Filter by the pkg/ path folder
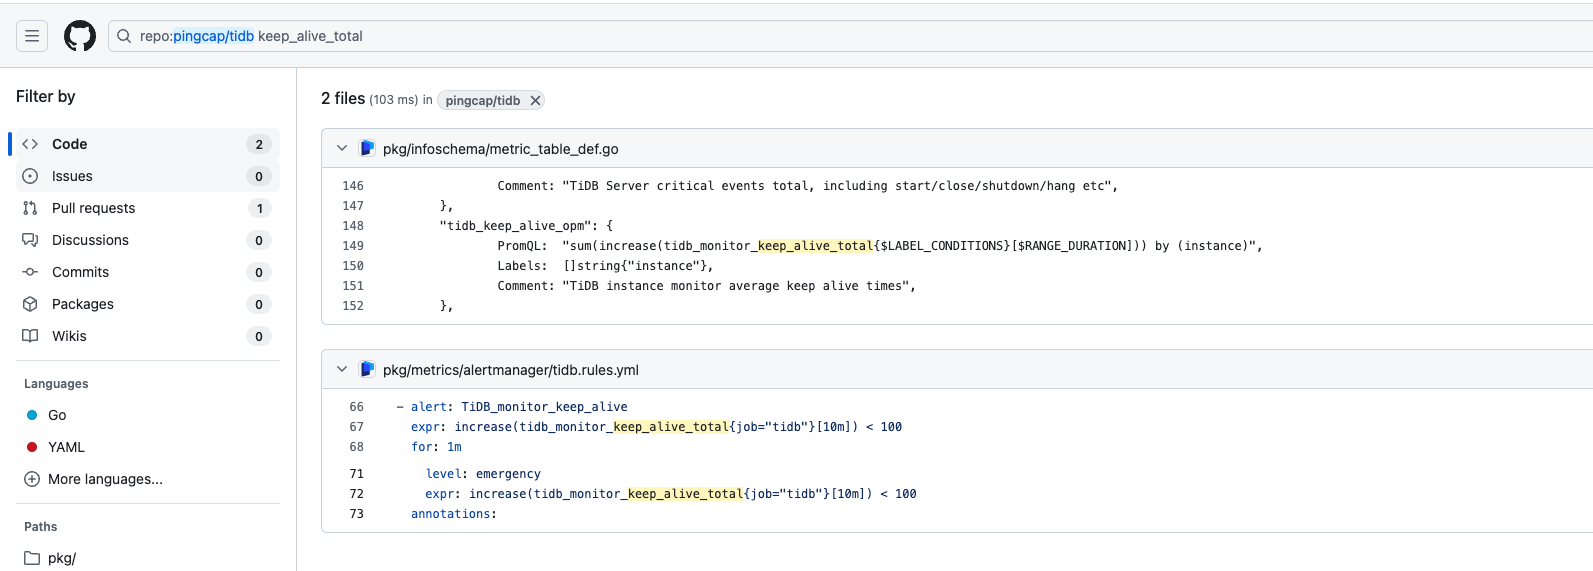Viewport: 1593px width, 571px height. (61, 558)
